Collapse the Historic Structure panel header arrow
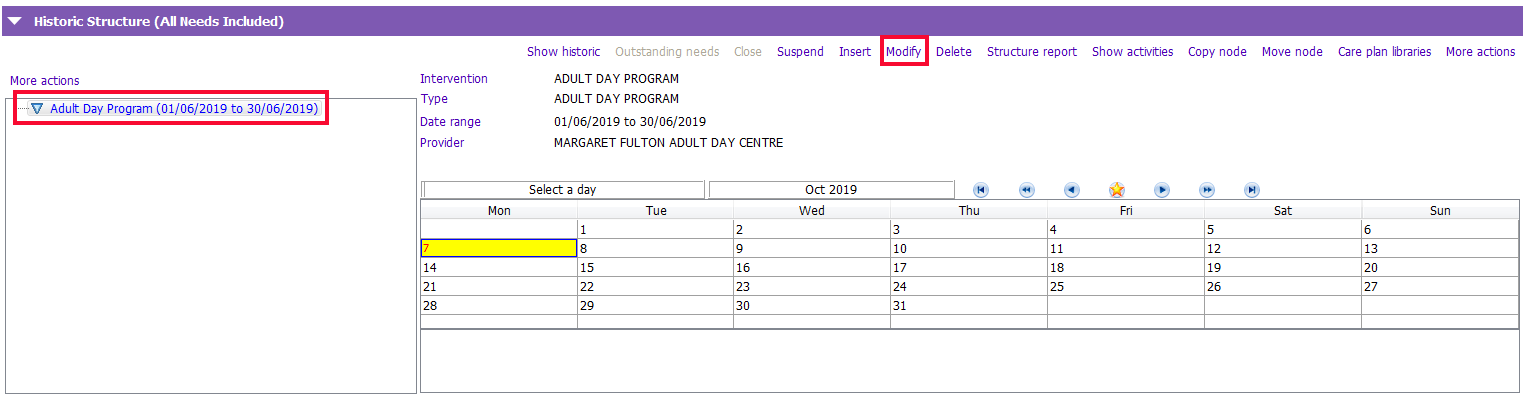 pyautogui.click(x=15, y=21)
